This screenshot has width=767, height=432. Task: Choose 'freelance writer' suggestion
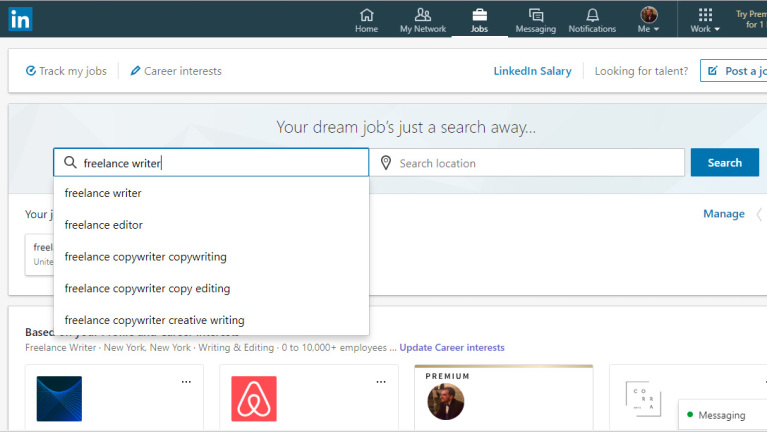pyautogui.click(x=211, y=193)
